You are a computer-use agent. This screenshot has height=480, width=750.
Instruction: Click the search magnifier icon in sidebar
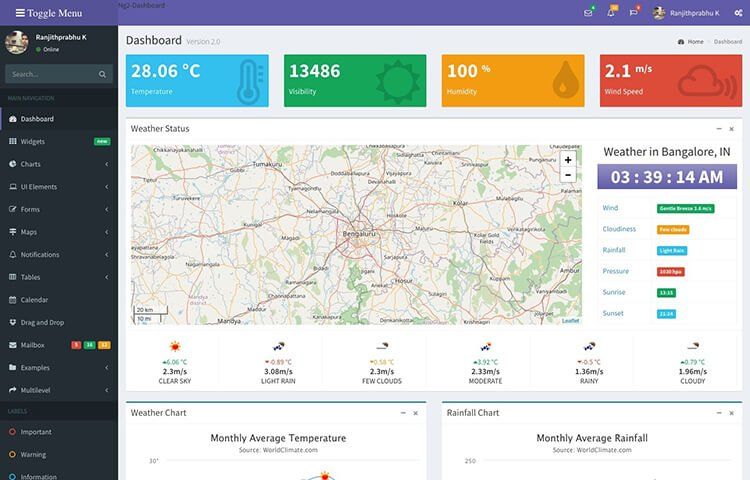tap(102, 74)
